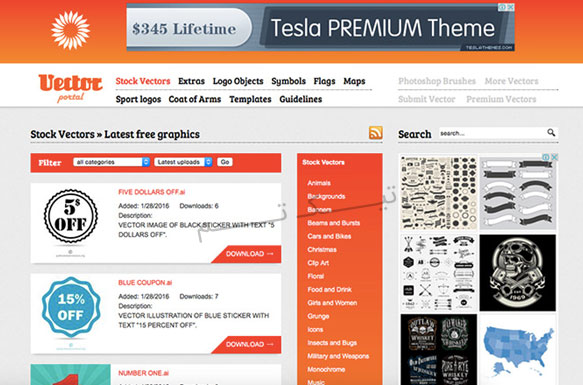The width and height of the screenshot is (583, 385).
Task: Download the BLUE COUPON vector
Action: (247, 344)
